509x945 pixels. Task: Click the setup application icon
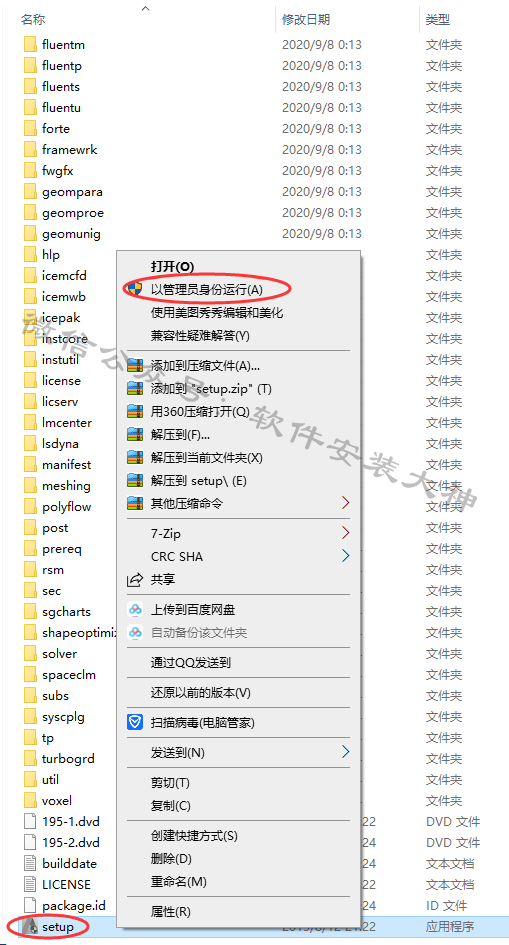click(30, 926)
